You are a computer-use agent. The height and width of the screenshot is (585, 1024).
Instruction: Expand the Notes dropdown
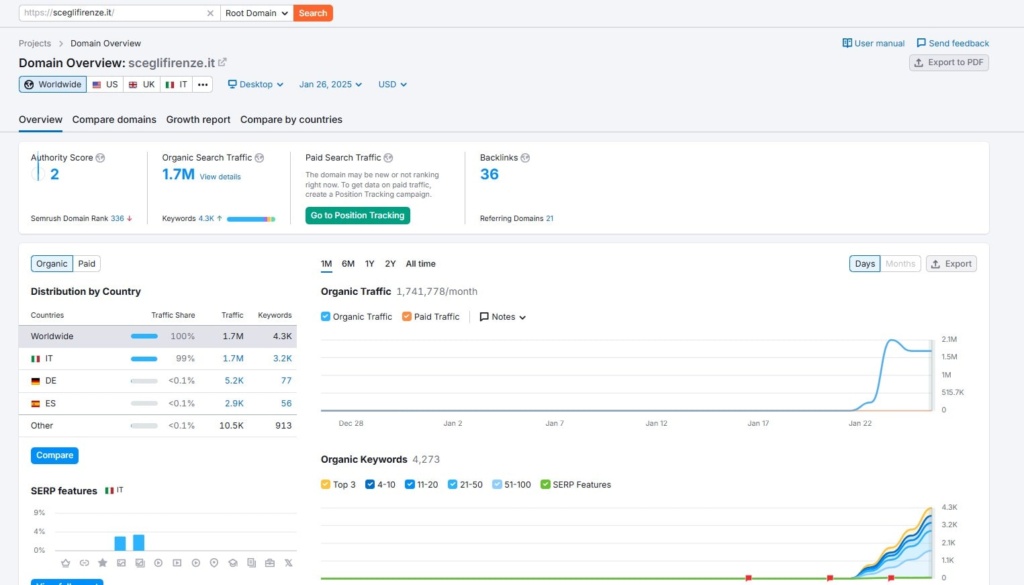tap(503, 317)
